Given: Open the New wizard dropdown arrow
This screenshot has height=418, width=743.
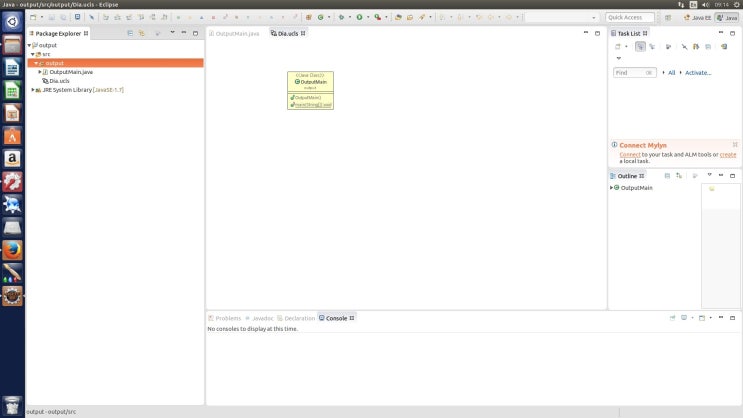Looking at the screenshot, I should 42,17.
